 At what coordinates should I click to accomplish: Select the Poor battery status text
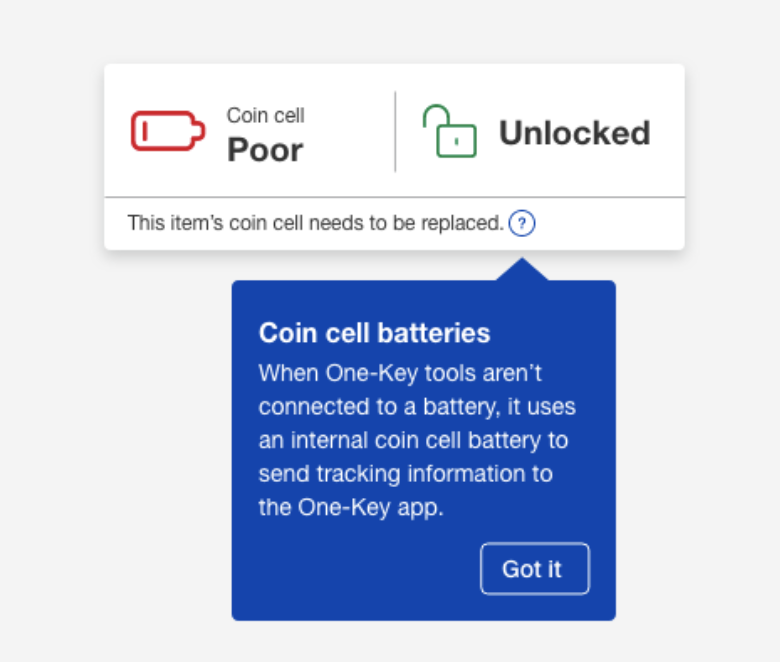[265, 150]
